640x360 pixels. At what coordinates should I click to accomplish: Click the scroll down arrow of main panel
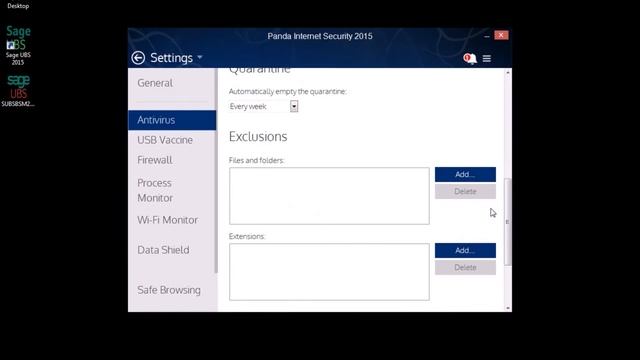(508, 308)
